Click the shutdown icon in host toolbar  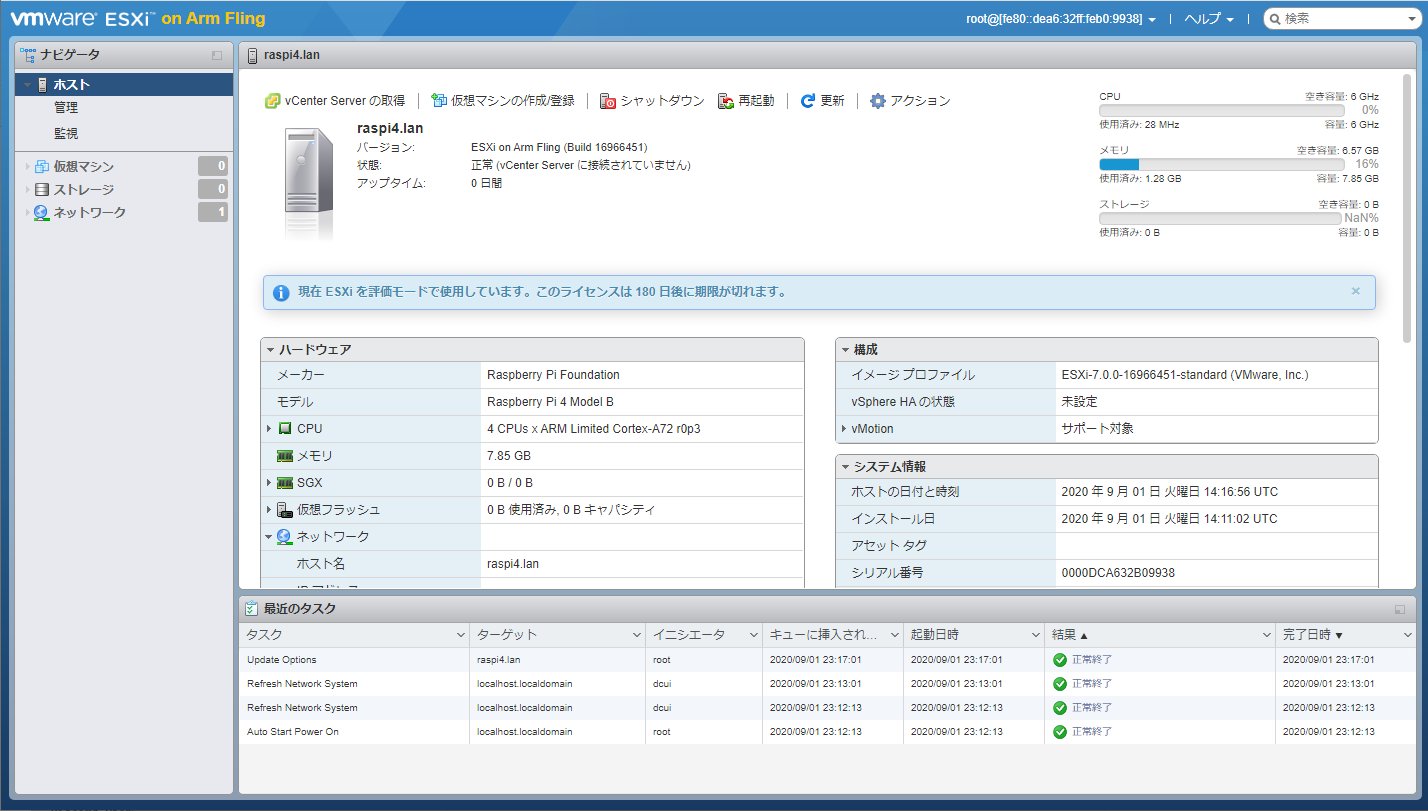pyautogui.click(x=608, y=101)
